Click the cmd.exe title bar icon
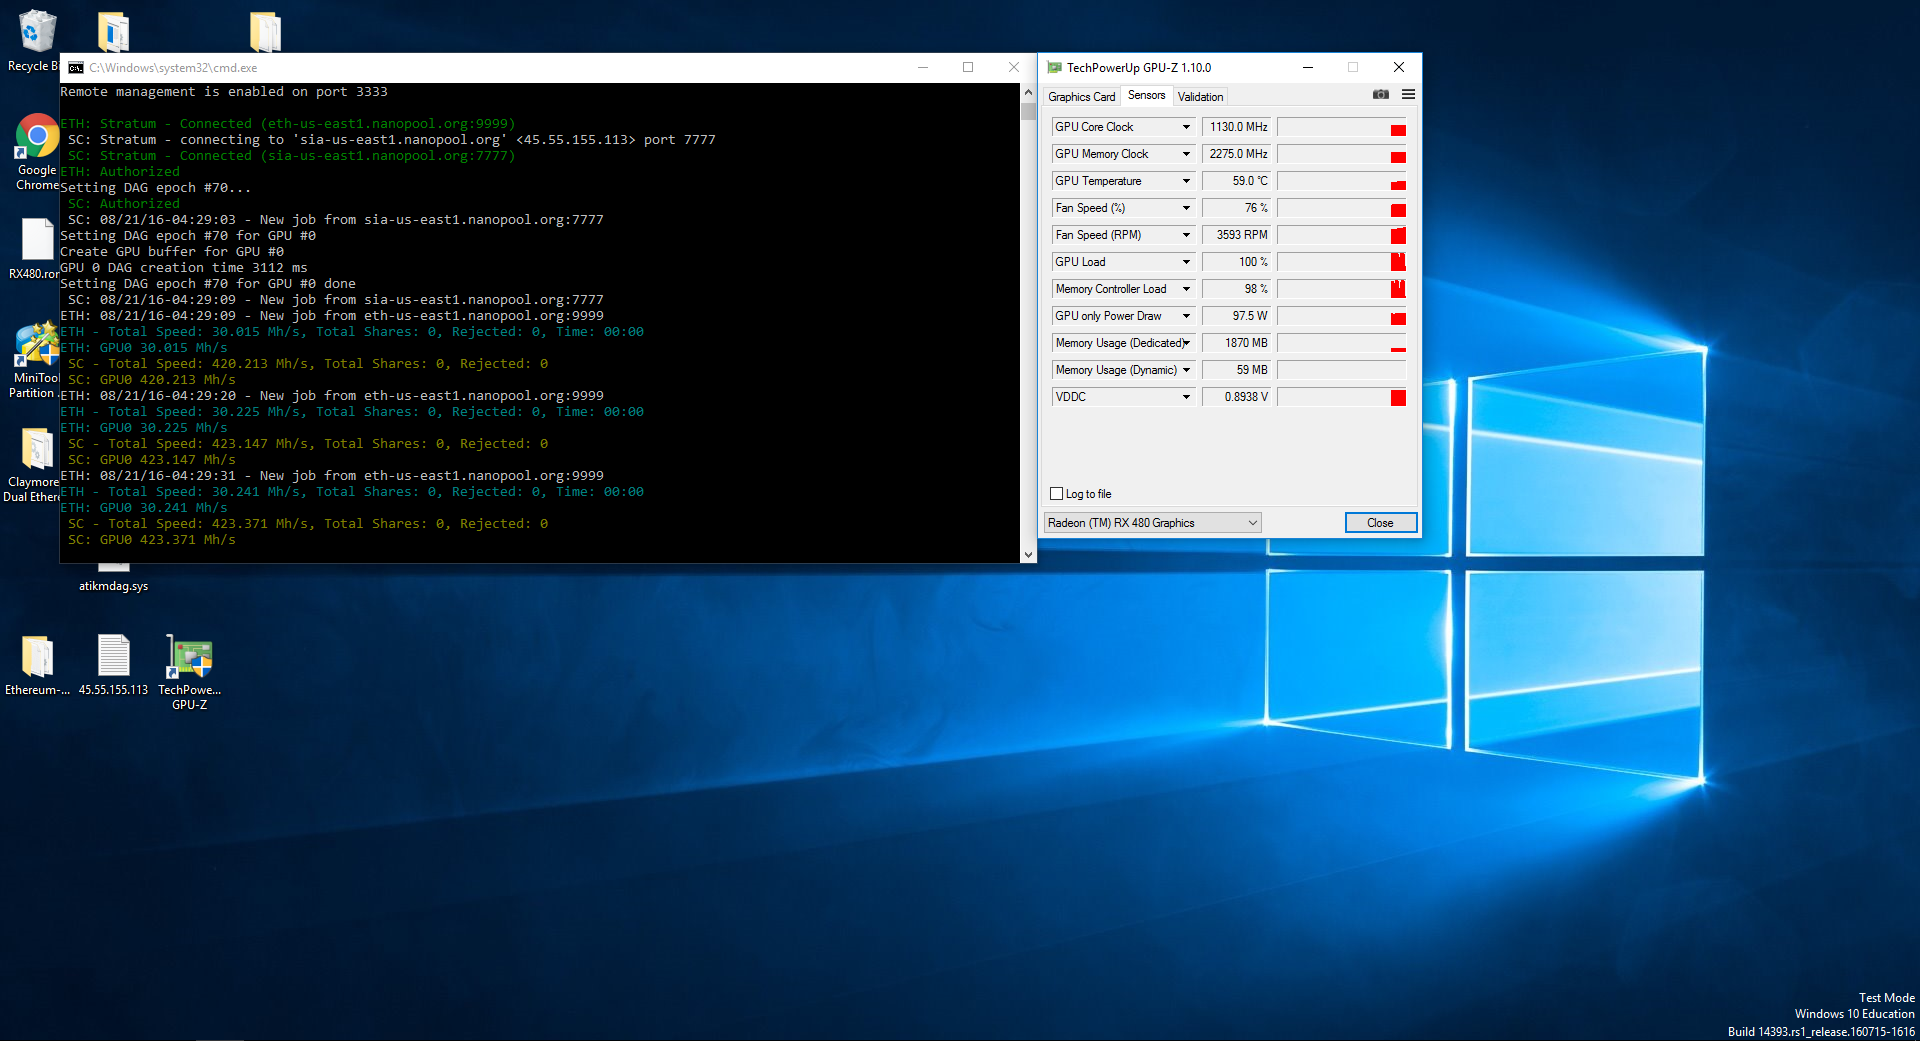Viewport: 1920px width, 1041px height. point(76,68)
